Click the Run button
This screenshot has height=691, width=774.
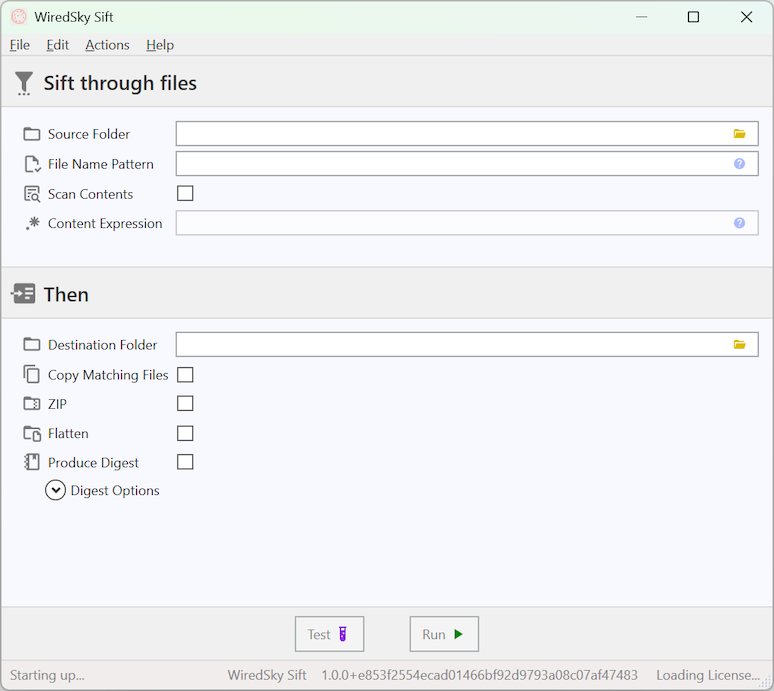pos(444,634)
